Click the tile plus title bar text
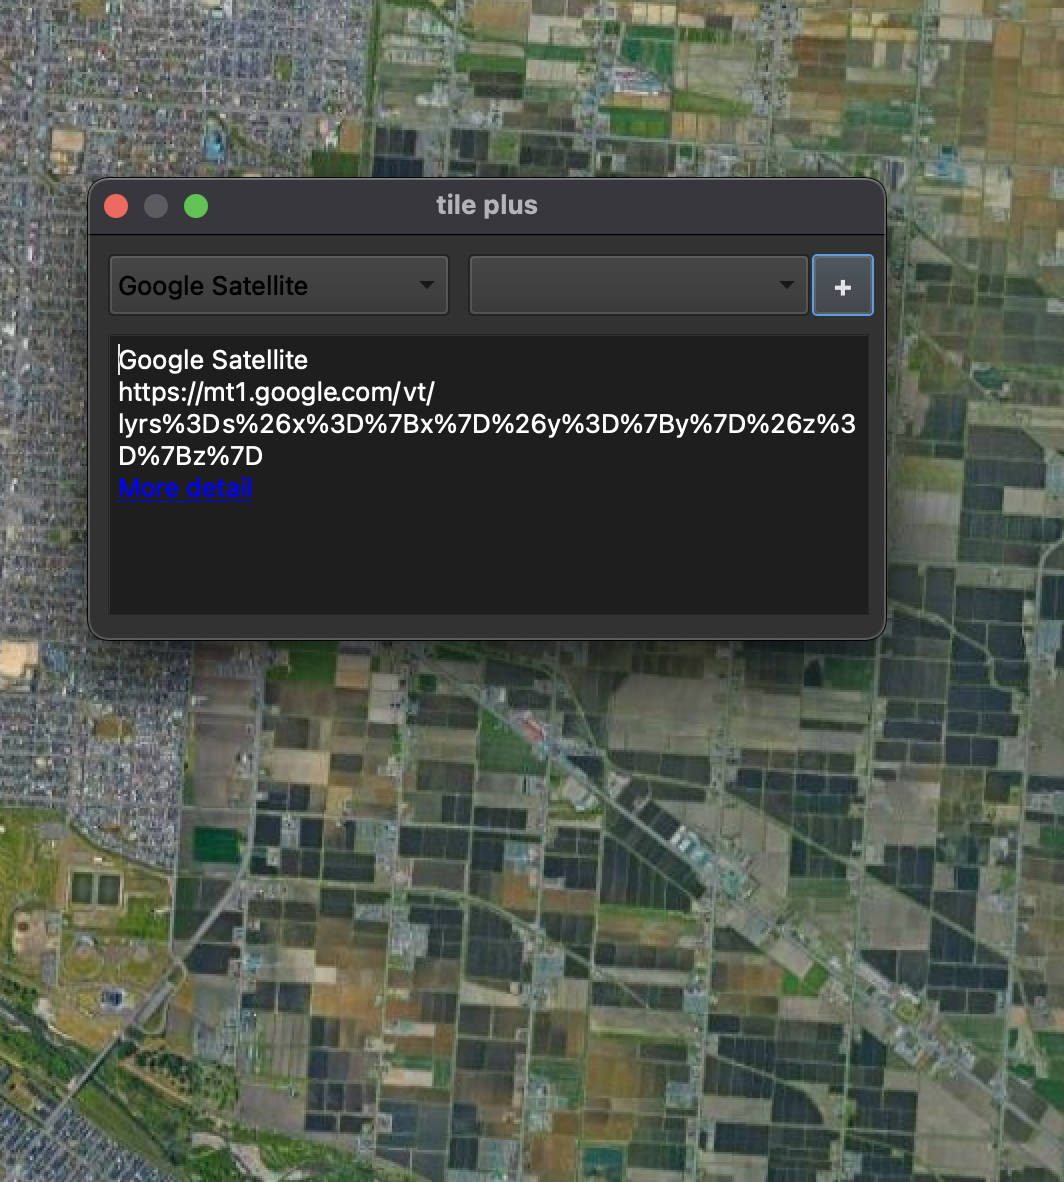1064x1182 pixels. click(487, 206)
